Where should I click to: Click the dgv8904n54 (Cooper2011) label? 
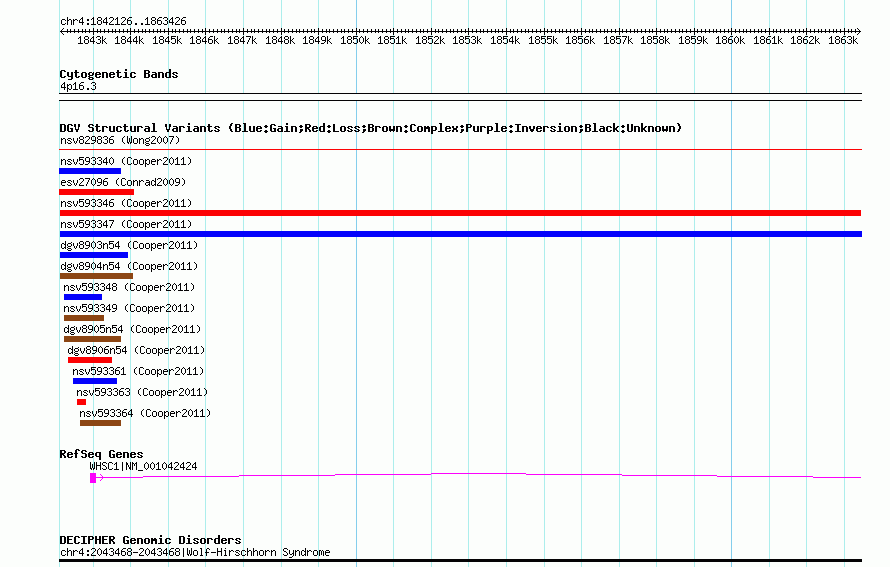coord(129,266)
